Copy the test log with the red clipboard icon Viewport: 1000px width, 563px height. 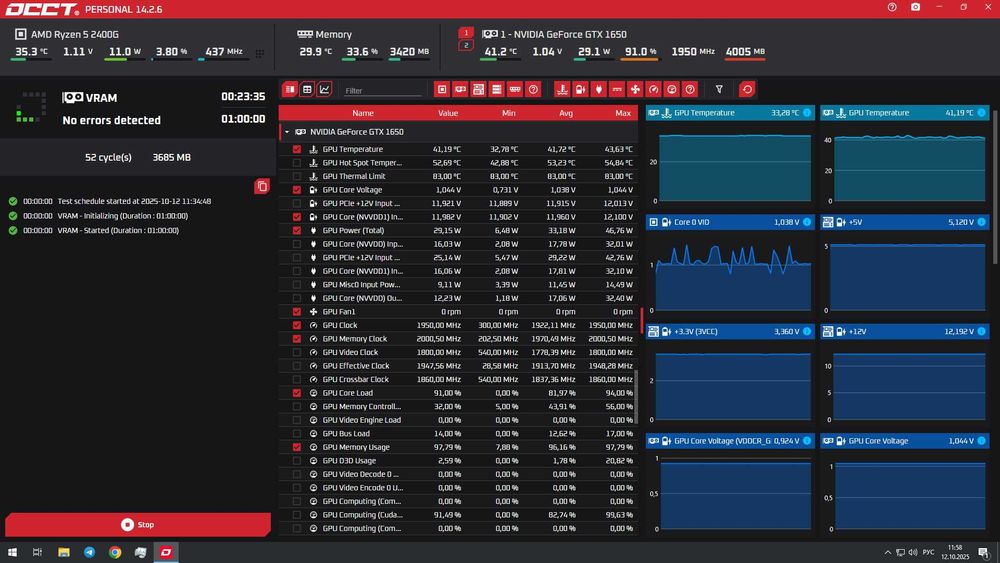pyautogui.click(x=262, y=186)
